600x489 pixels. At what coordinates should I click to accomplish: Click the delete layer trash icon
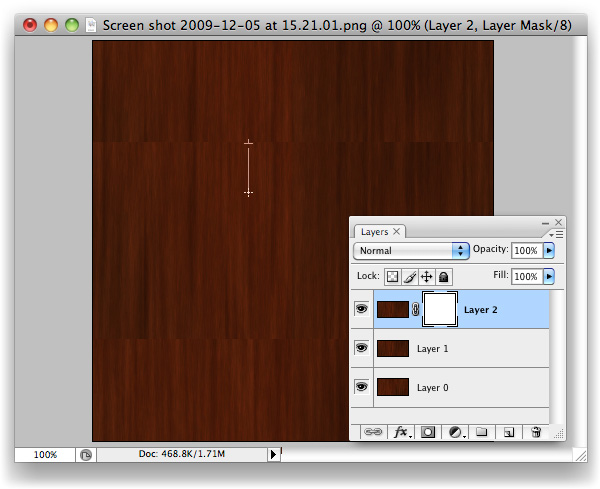click(x=536, y=432)
